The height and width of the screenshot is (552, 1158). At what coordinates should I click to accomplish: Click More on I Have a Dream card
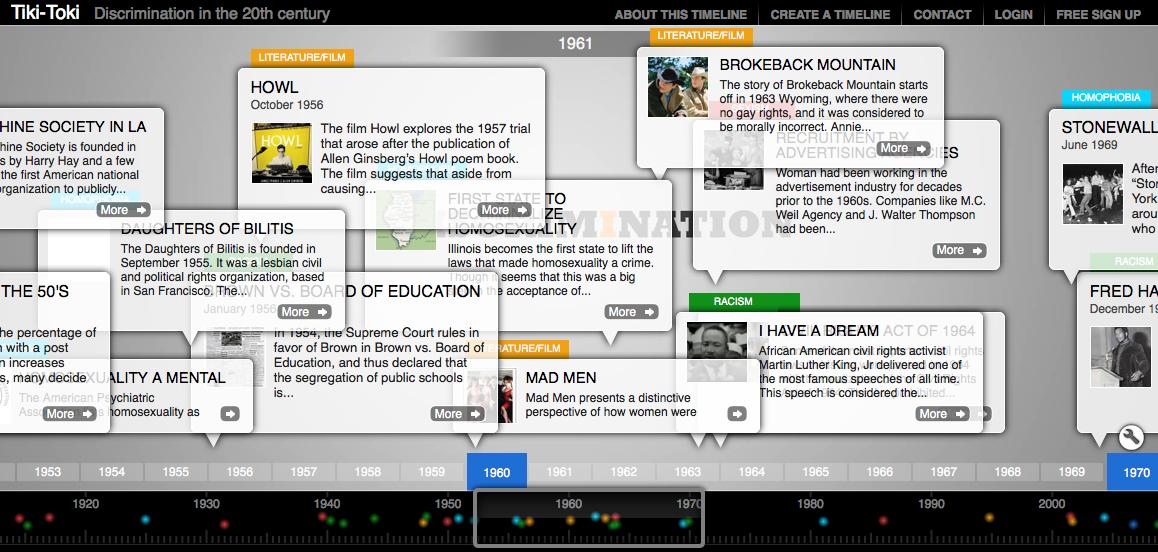942,414
